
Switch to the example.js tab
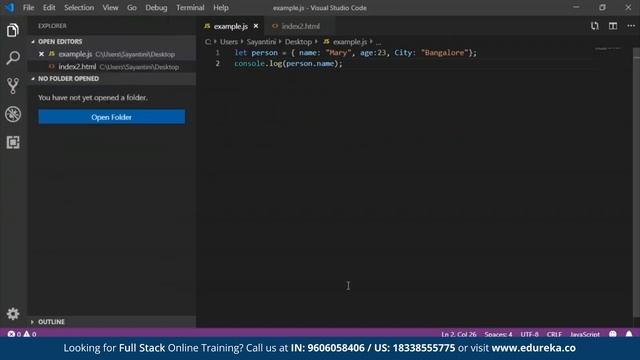point(231,26)
